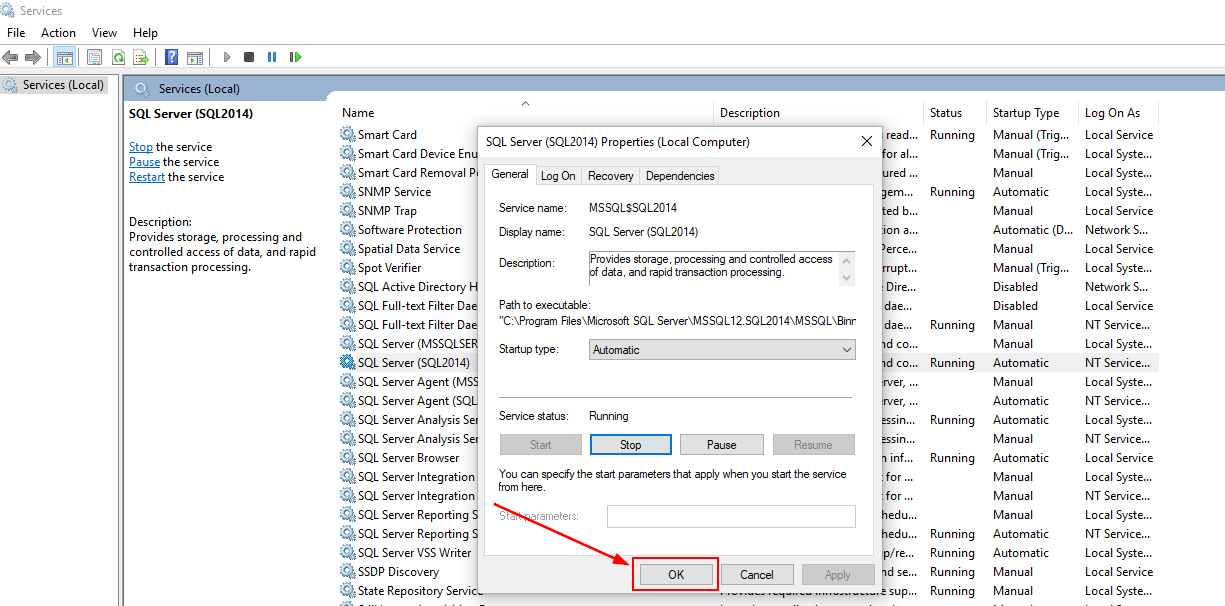Click the gear icon beside SQL Server VSS Writer
1225x606 pixels.
point(348,552)
